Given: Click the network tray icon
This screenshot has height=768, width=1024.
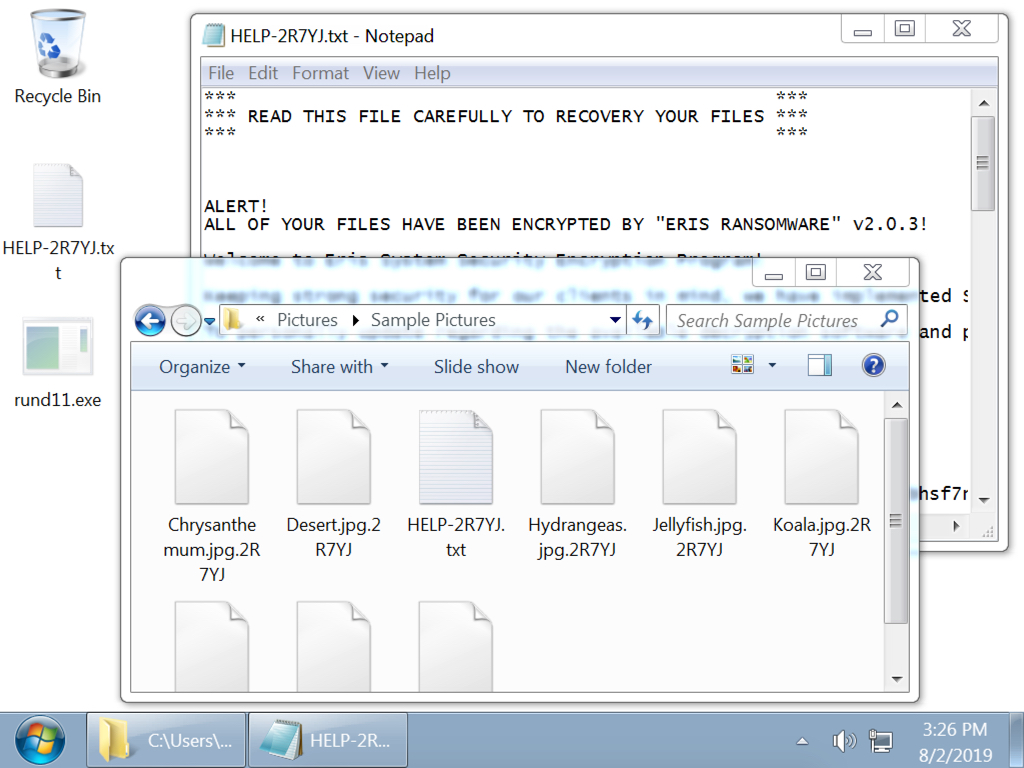Looking at the screenshot, I should pyautogui.click(x=880, y=741).
